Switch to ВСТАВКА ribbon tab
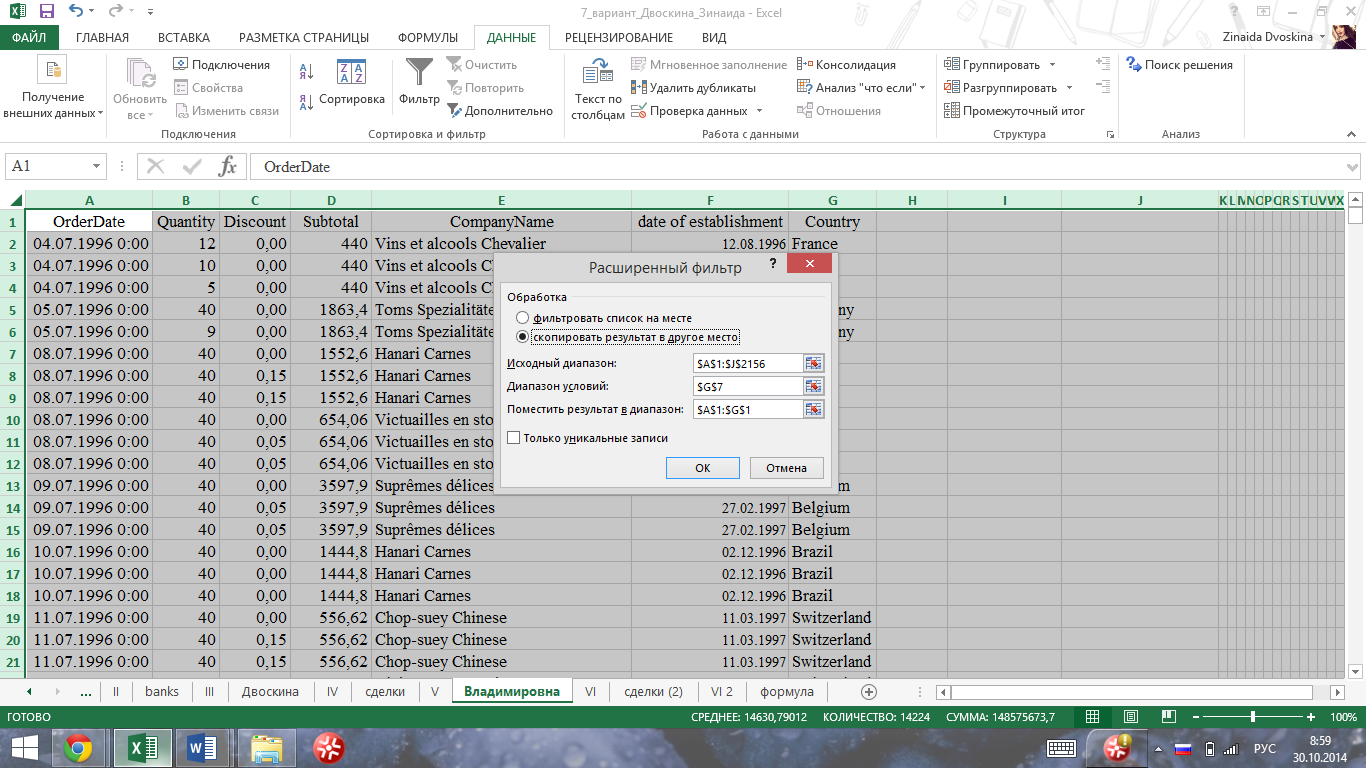 (x=184, y=38)
